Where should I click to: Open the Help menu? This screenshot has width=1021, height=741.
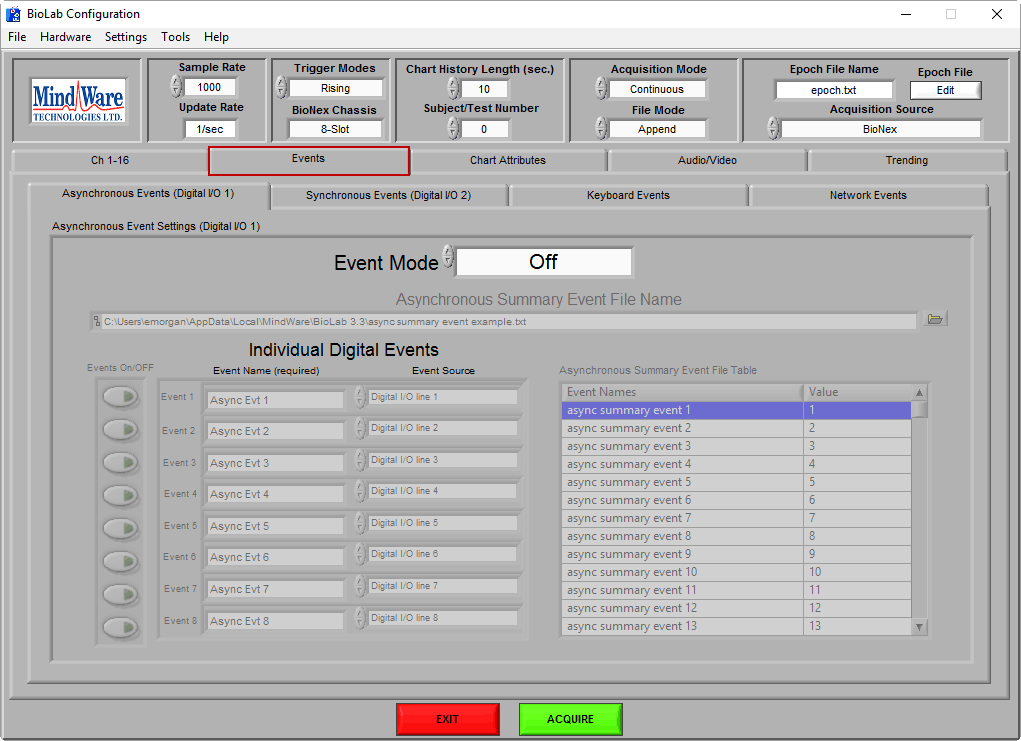click(216, 37)
